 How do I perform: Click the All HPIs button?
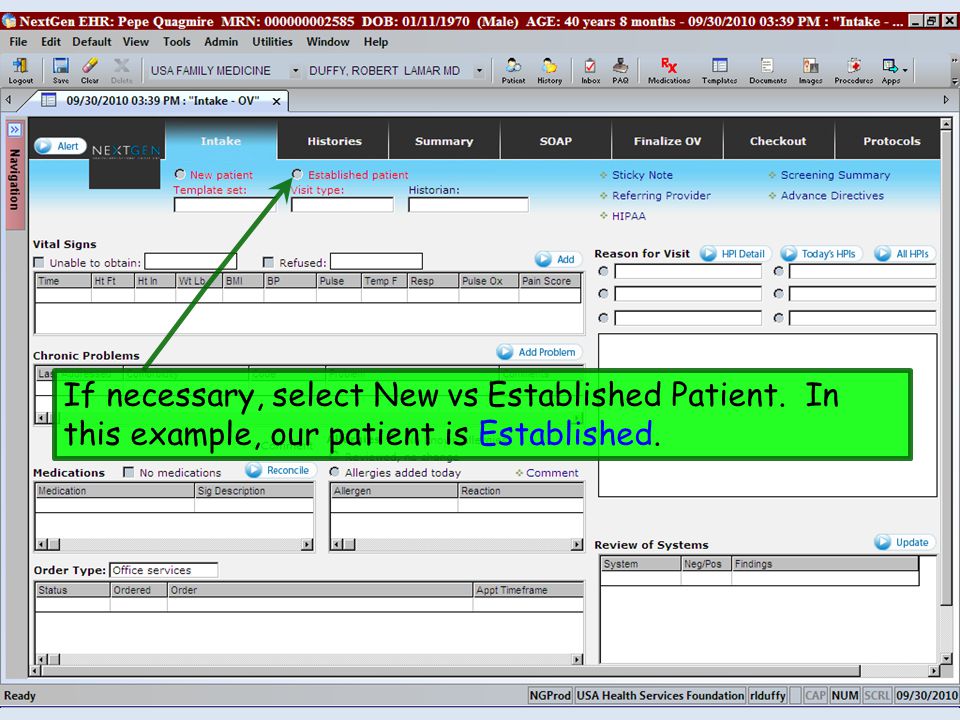904,253
